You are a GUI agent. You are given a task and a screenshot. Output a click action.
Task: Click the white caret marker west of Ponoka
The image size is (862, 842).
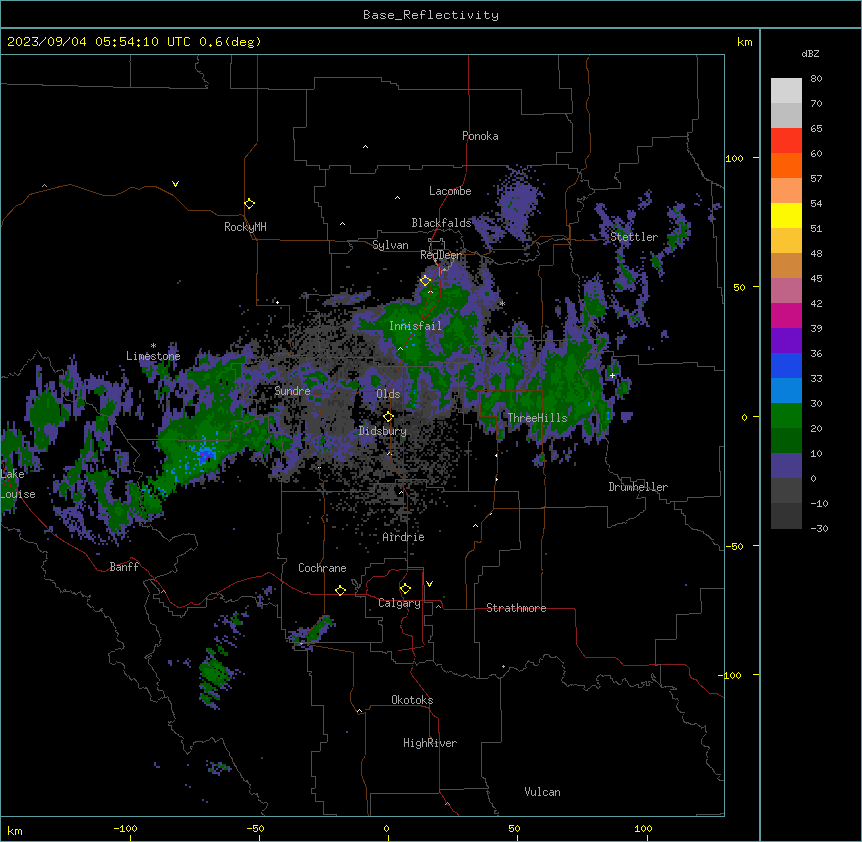(x=366, y=147)
